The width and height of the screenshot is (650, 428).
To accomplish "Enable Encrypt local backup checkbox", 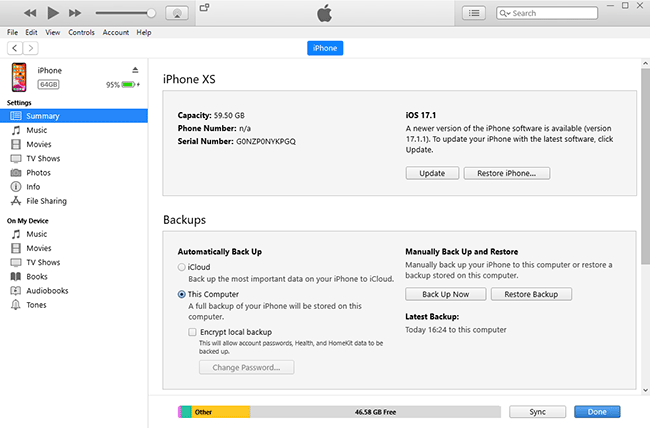I will tap(192, 332).
